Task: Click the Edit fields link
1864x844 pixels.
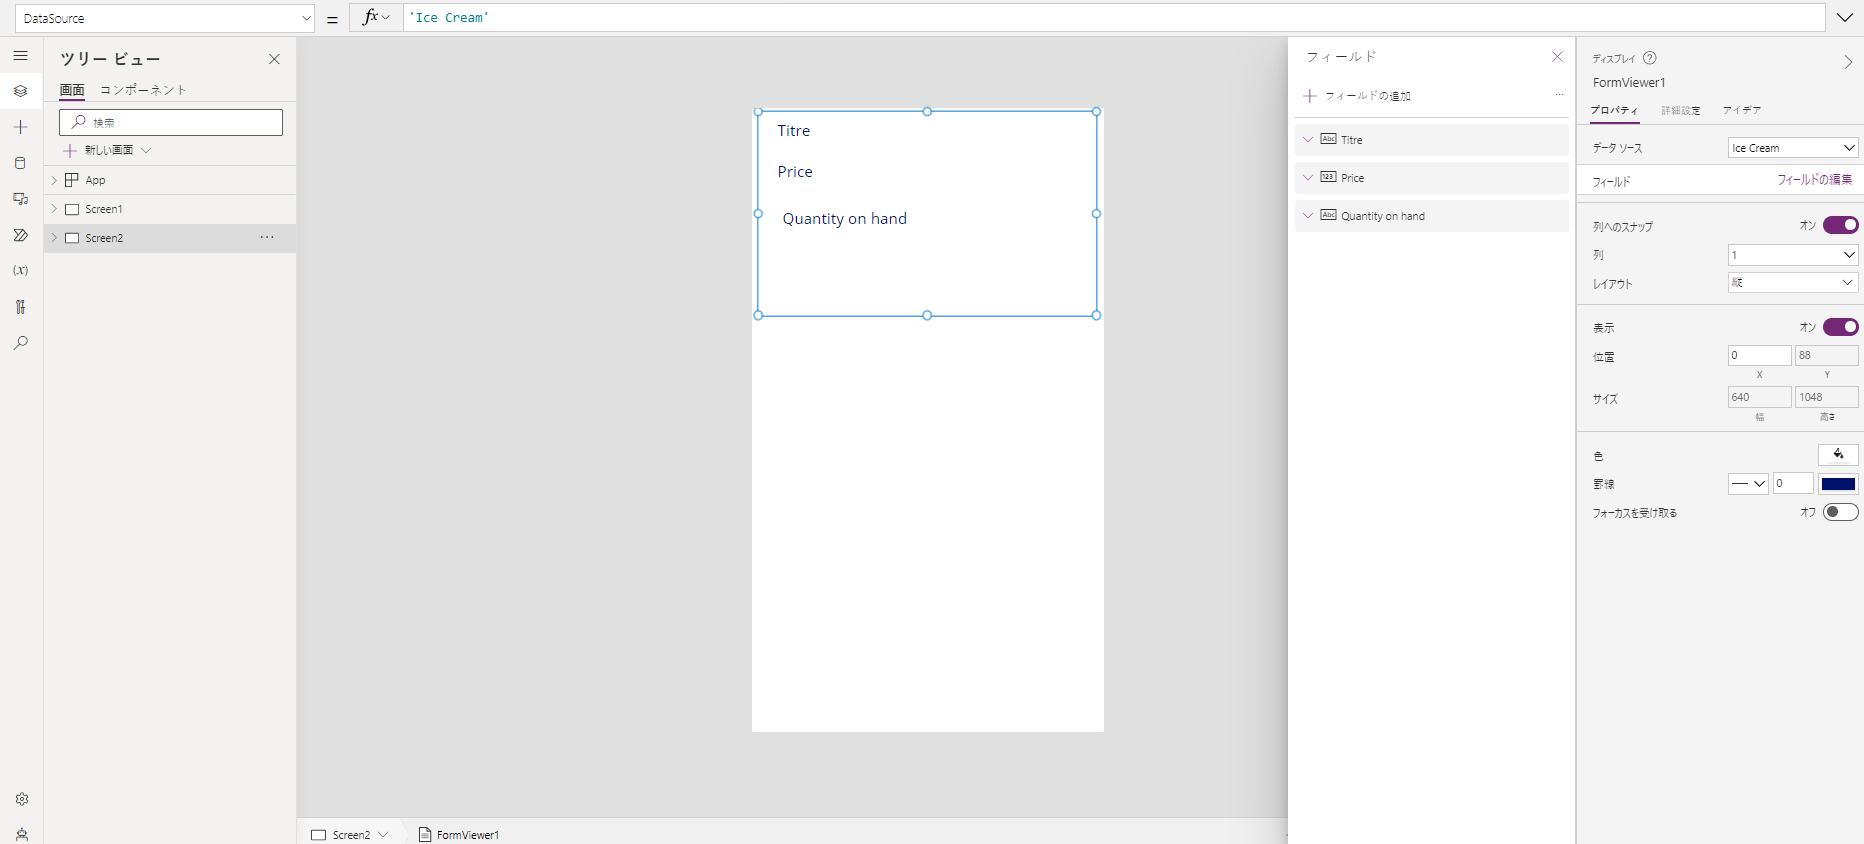Action: [1814, 180]
